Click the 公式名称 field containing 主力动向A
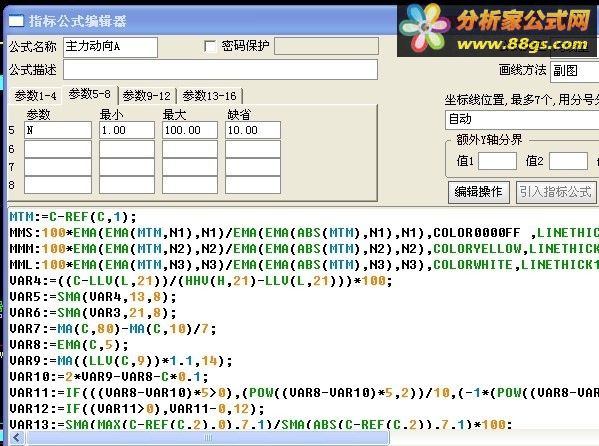Image resolution: width=599 pixels, height=446 pixels. (x=110, y=47)
